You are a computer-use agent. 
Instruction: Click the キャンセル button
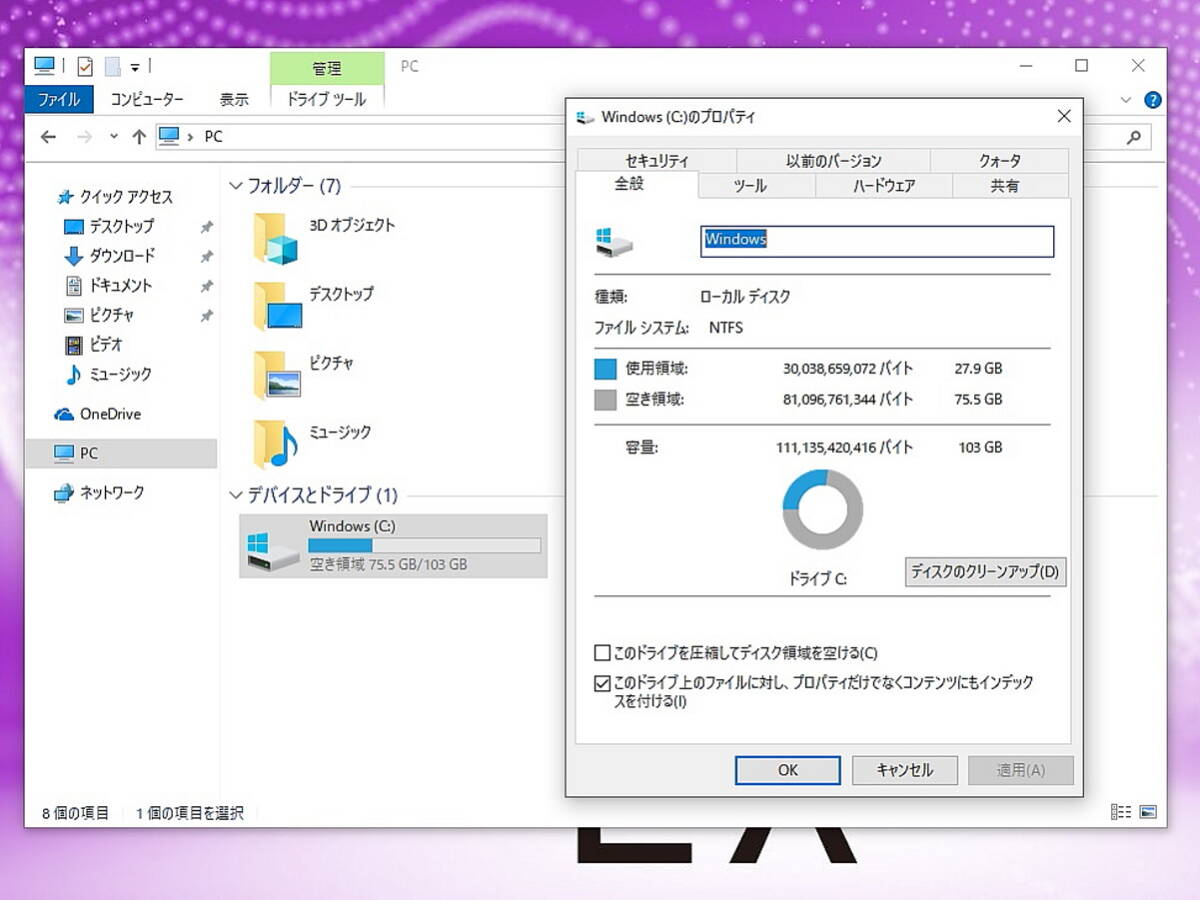(x=904, y=770)
